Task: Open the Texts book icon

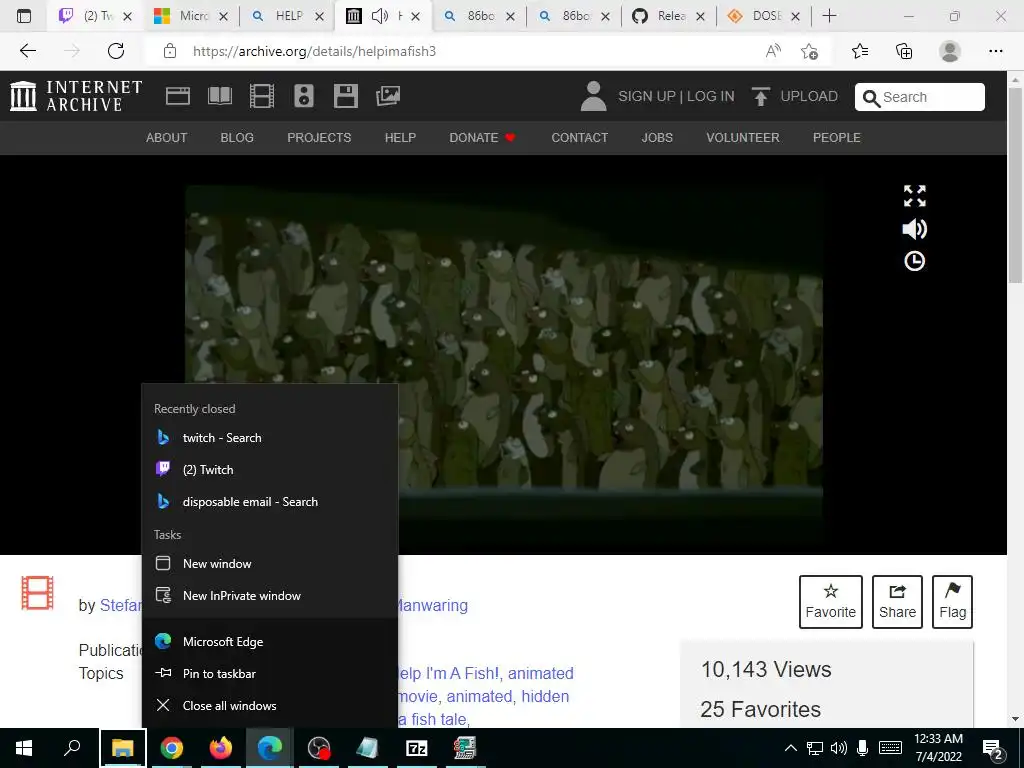Action: (x=219, y=96)
